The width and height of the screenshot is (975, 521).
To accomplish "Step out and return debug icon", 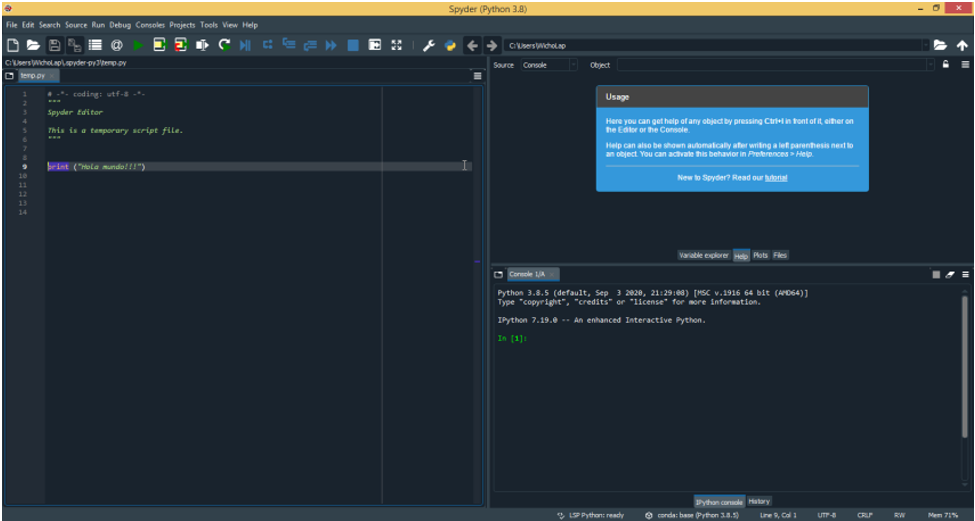I will (x=310, y=45).
